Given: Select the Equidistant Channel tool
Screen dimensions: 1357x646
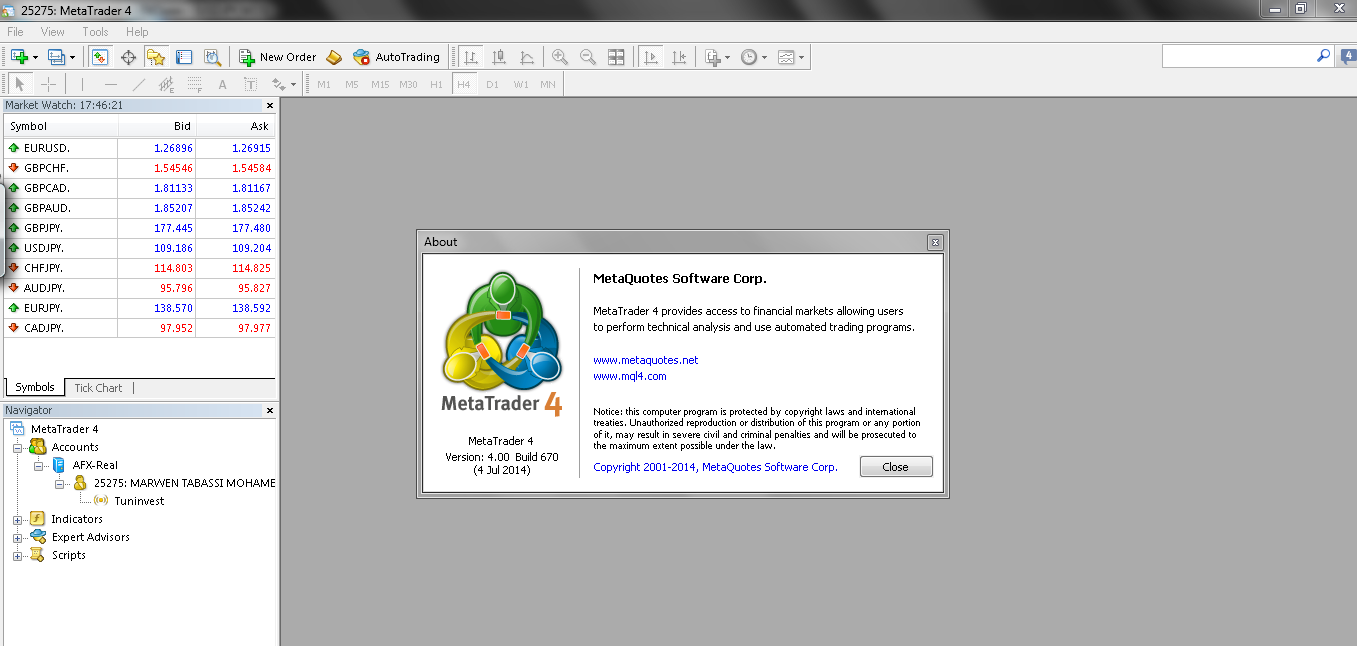Looking at the screenshot, I should 167,84.
